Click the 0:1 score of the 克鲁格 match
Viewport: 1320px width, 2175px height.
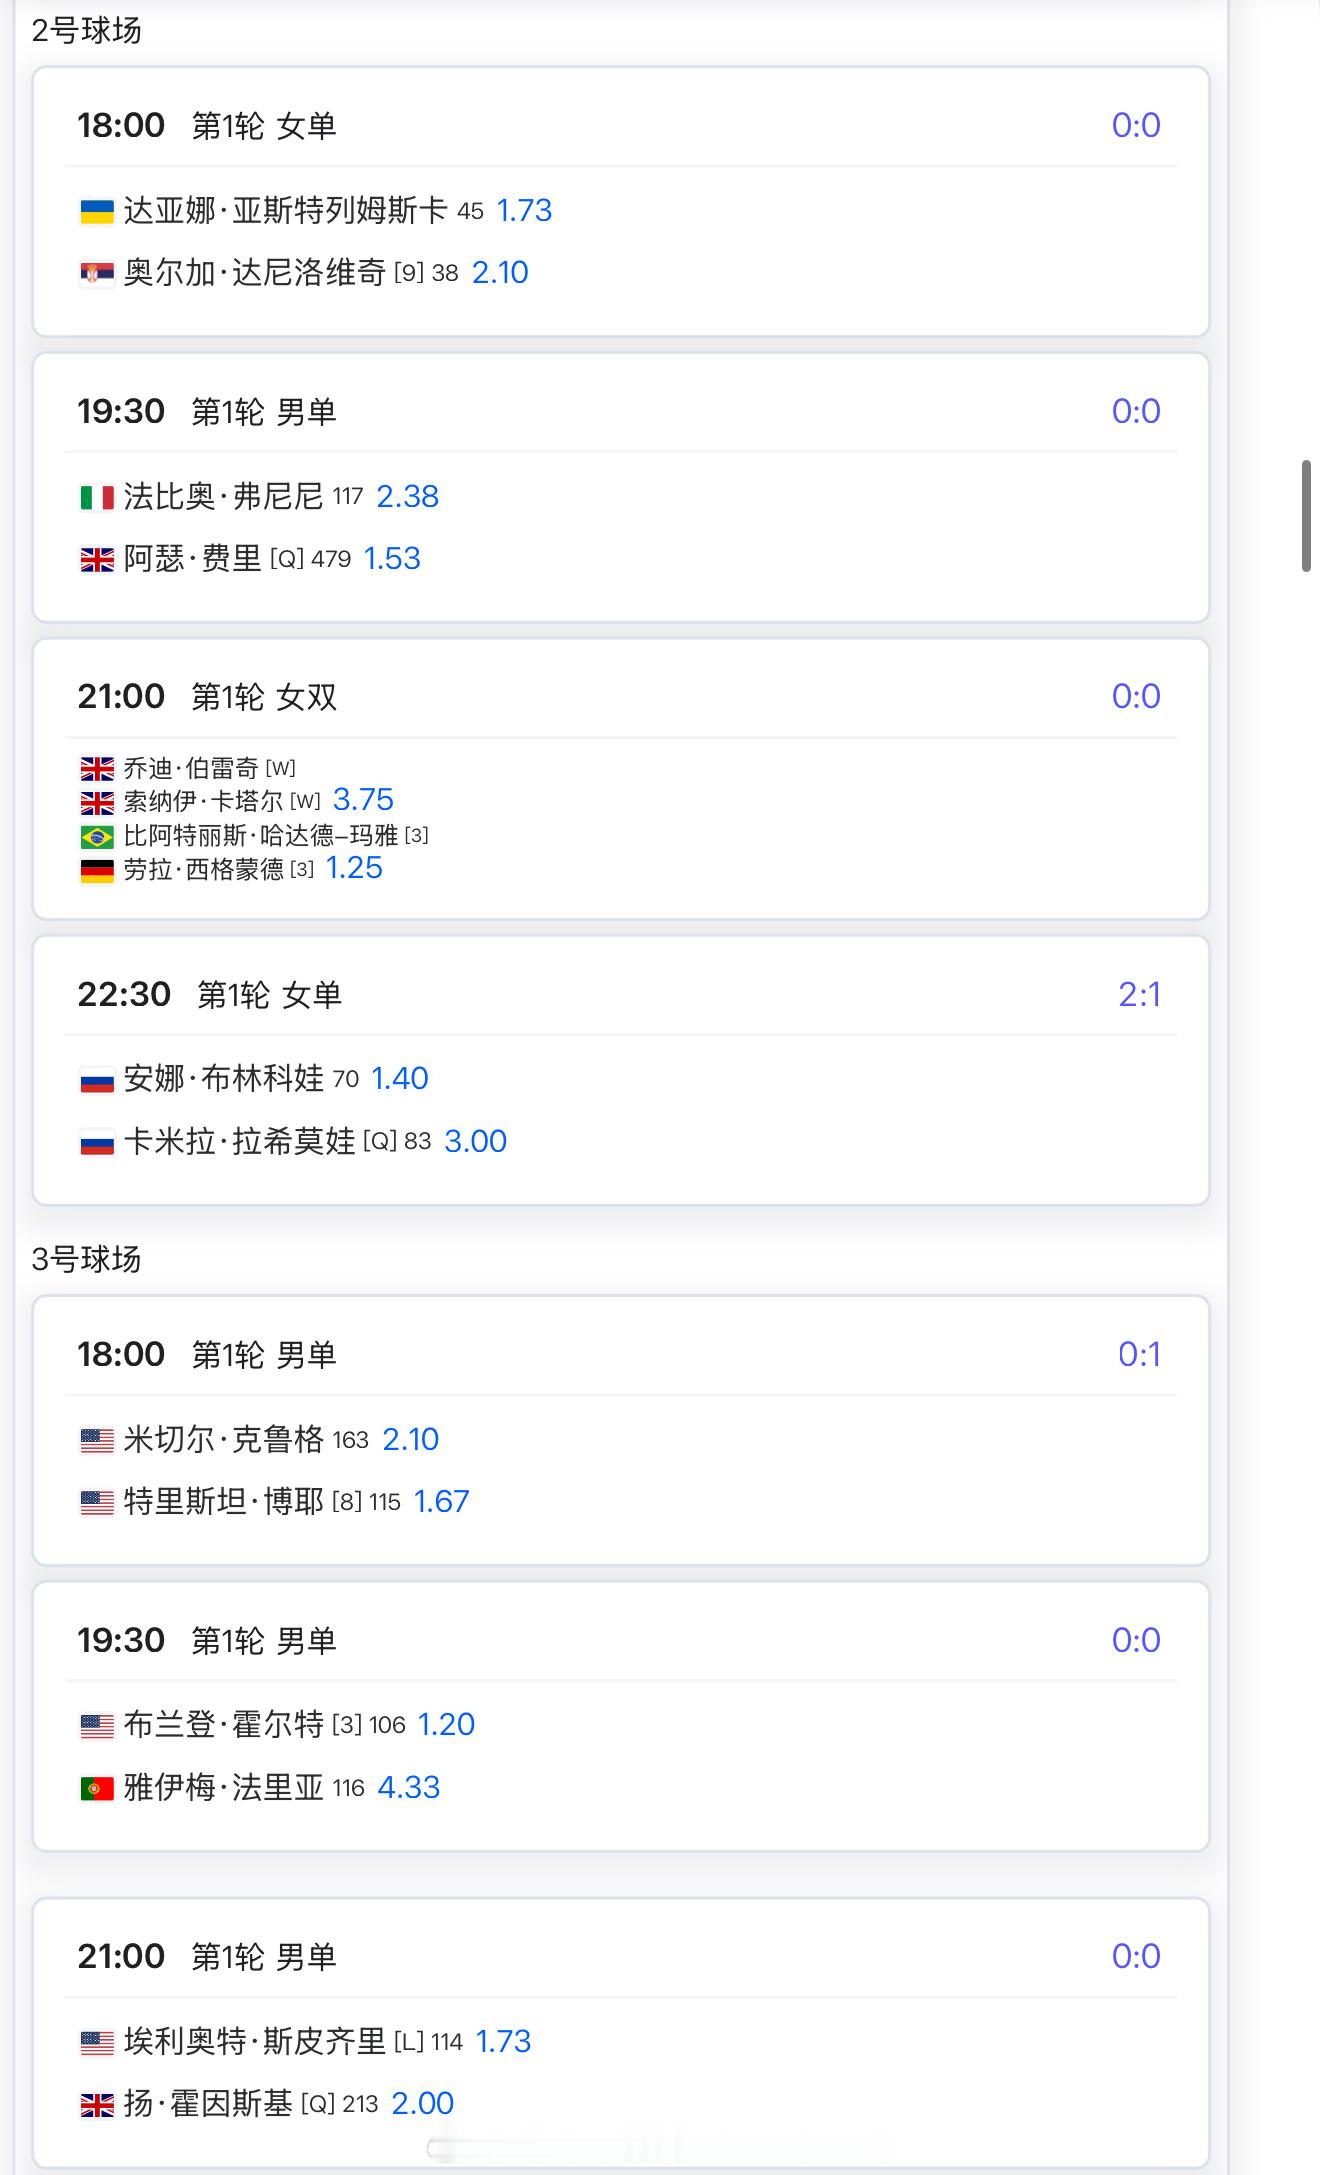(x=1139, y=1355)
